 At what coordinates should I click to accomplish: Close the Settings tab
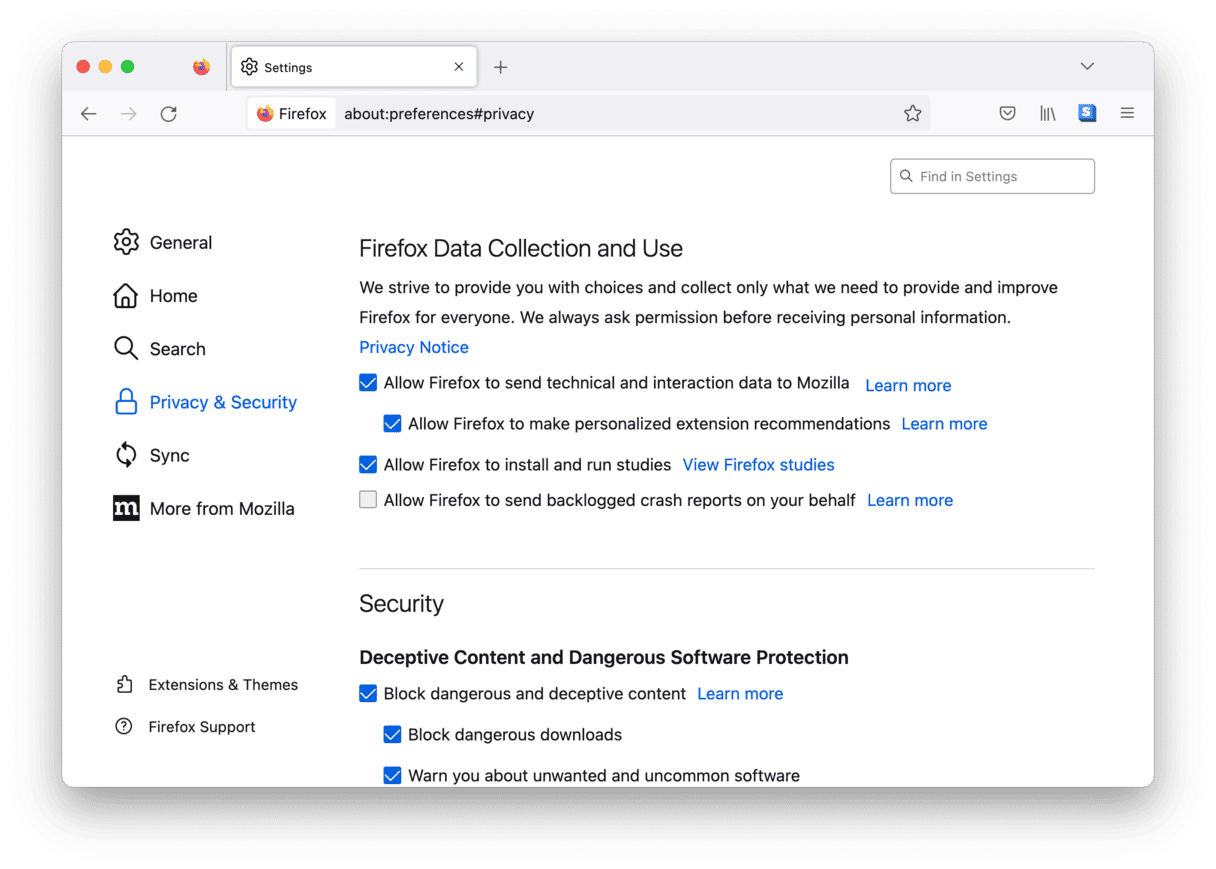tap(459, 67)
